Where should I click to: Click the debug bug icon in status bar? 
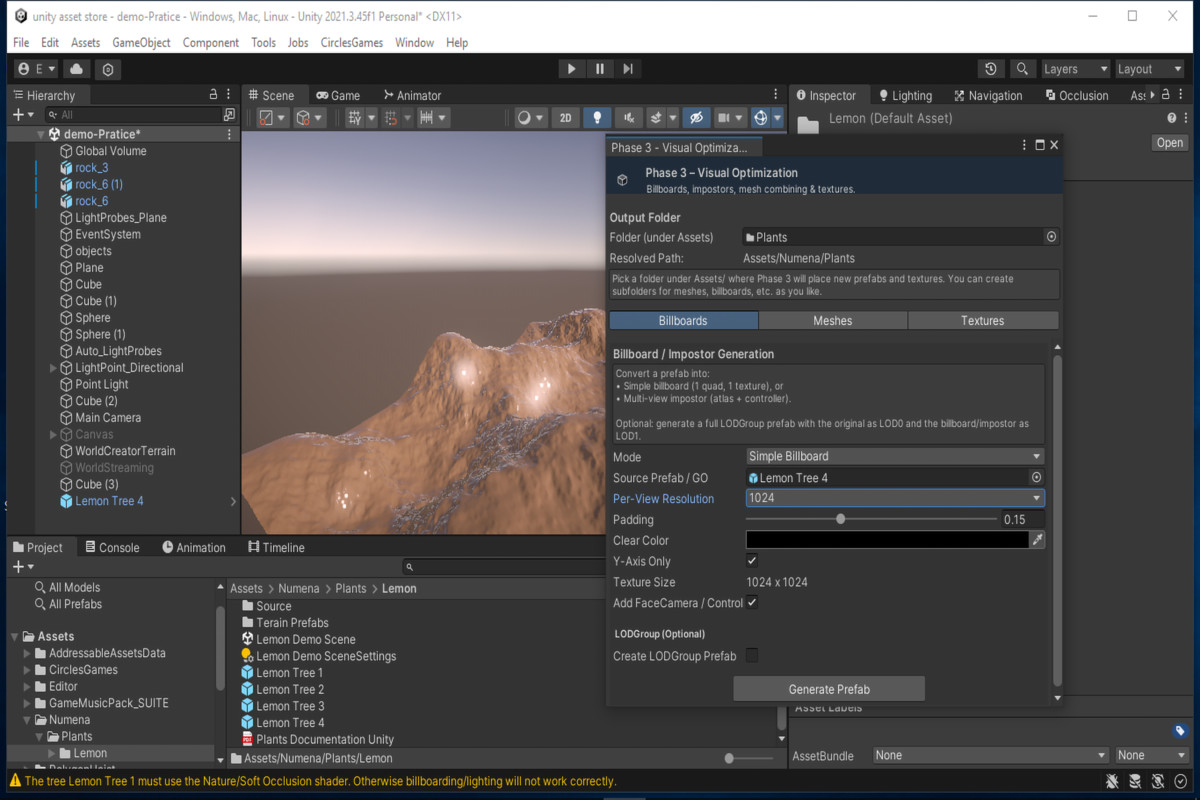1112,781
